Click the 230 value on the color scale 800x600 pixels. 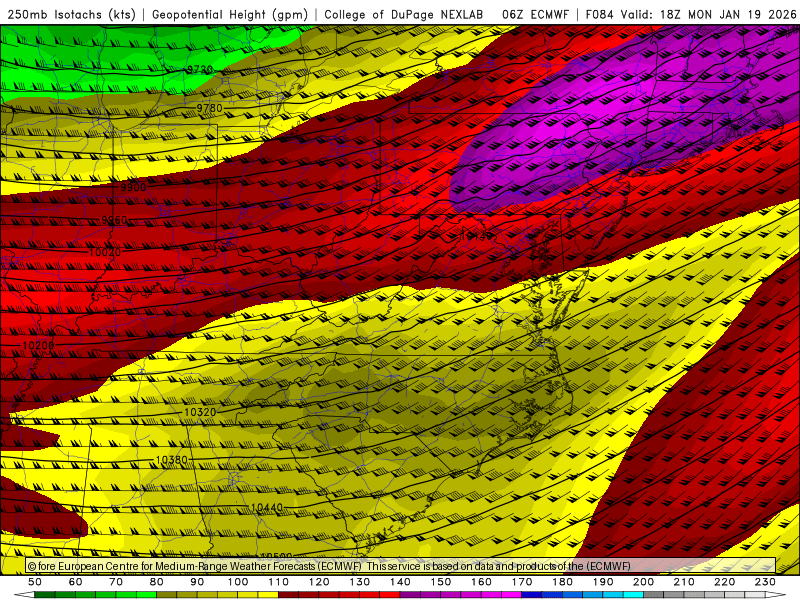click(765, 582)
